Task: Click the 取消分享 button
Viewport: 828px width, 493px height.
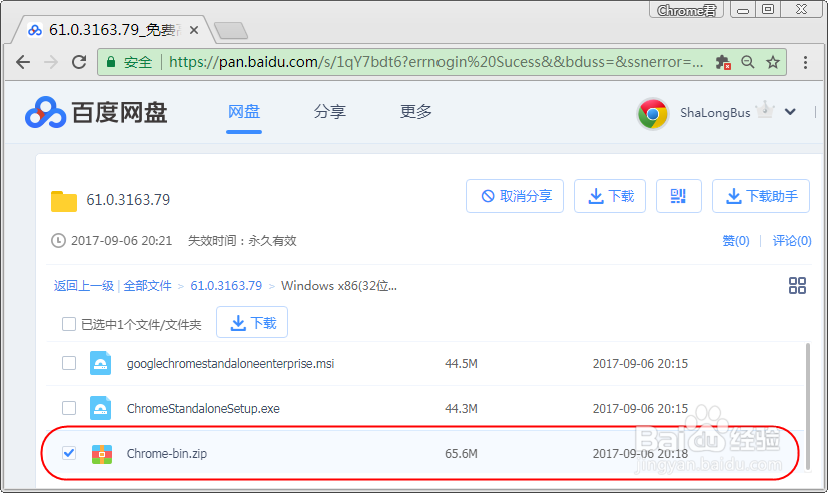Action: click(515, 196)
